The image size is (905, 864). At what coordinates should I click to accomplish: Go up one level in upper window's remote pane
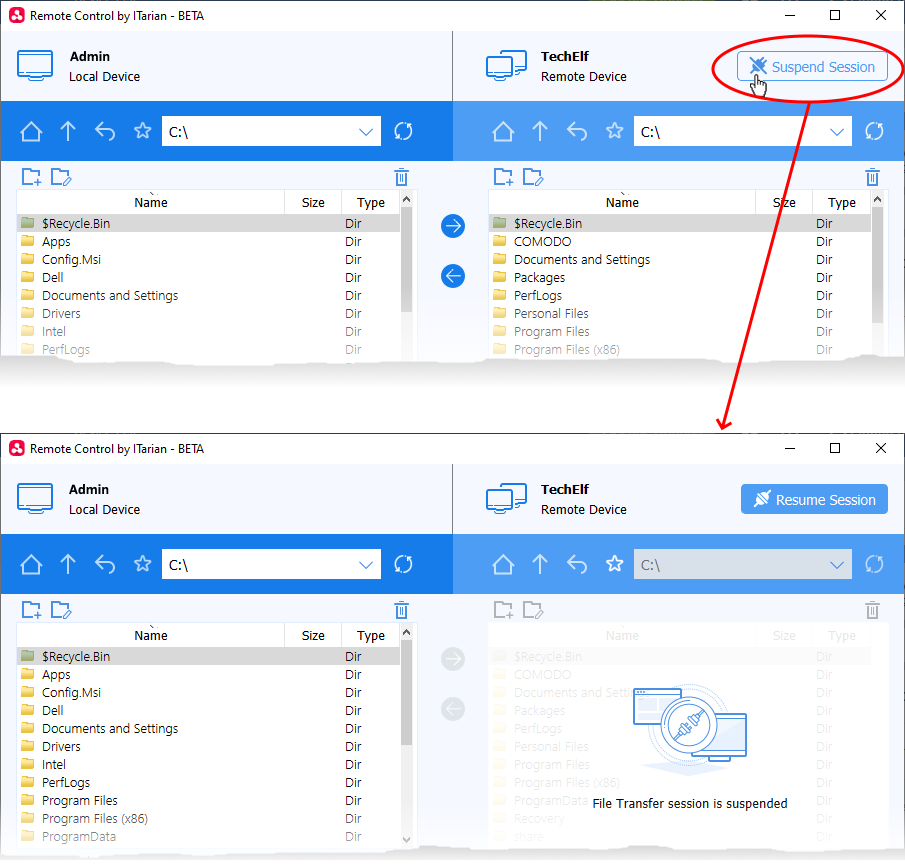pyautogui.click(x=540, y=131)
